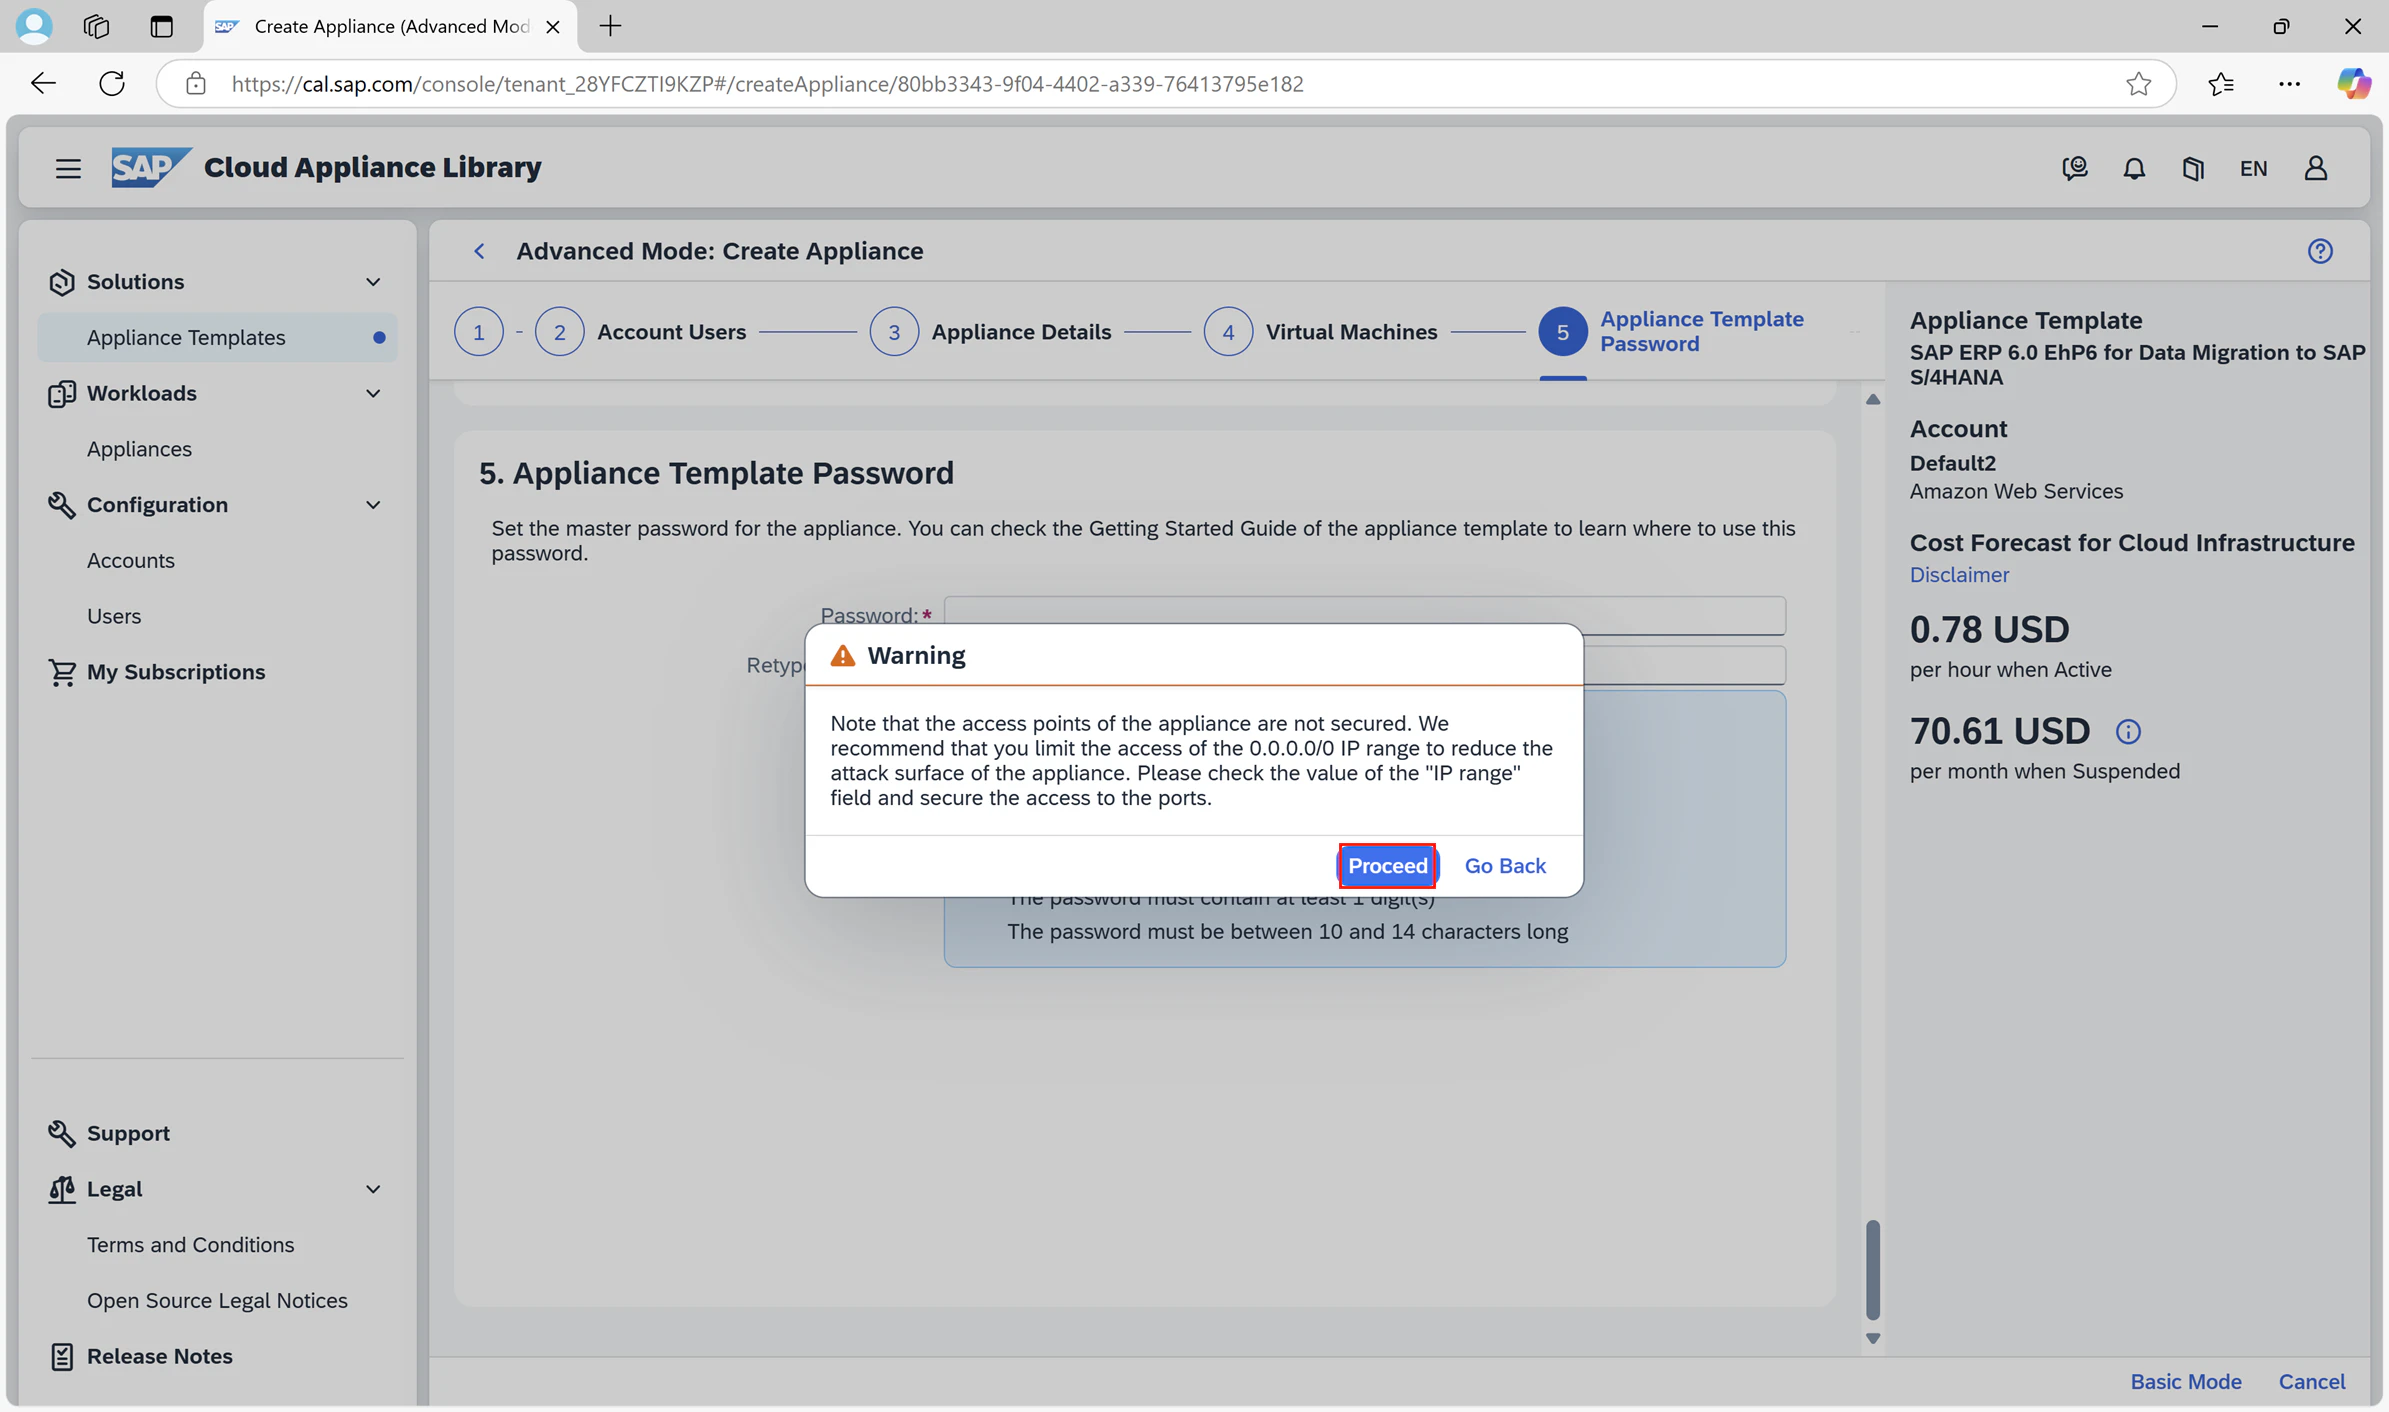Click the Support wrench icon

[x=61, y=1133]
